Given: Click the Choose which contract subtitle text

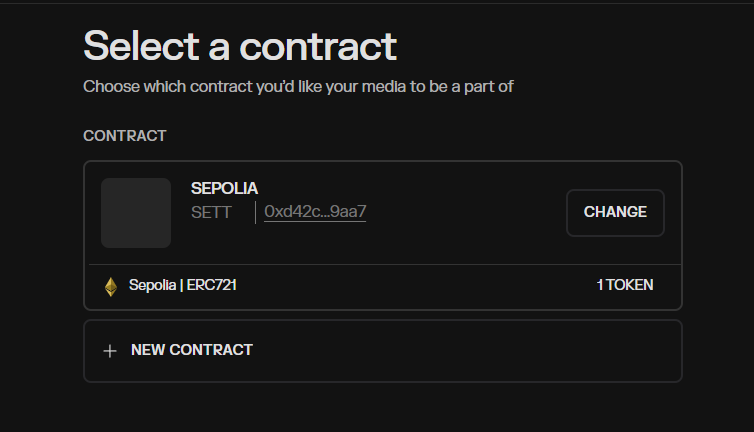Looking at the screenshot, I should 298,87.
